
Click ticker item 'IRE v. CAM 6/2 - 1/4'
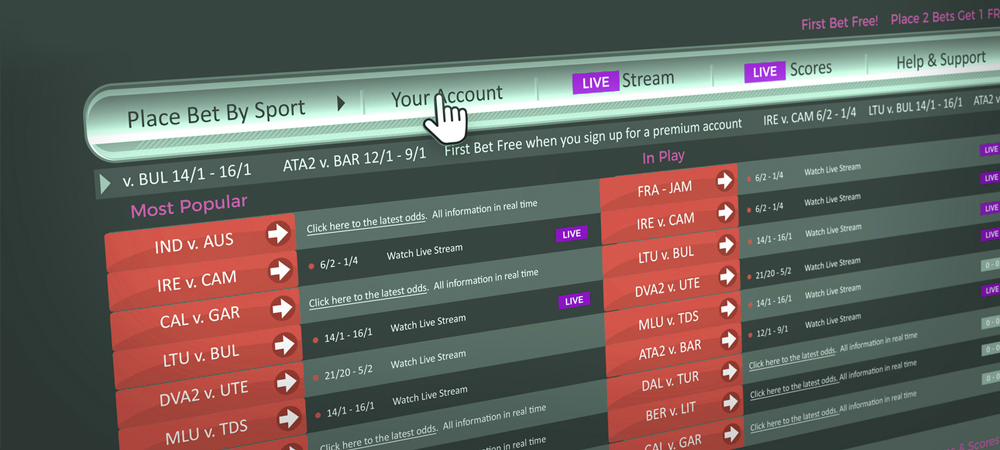coord(809,115)
